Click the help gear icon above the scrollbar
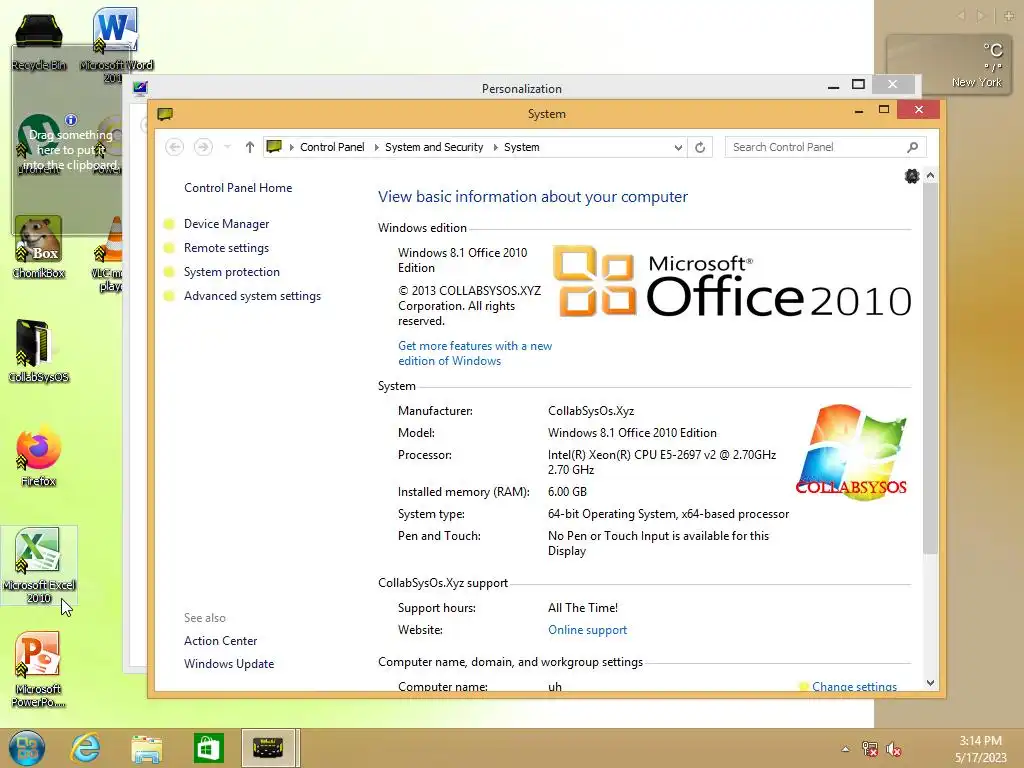 pyautogui.click(x=912, y=176)
